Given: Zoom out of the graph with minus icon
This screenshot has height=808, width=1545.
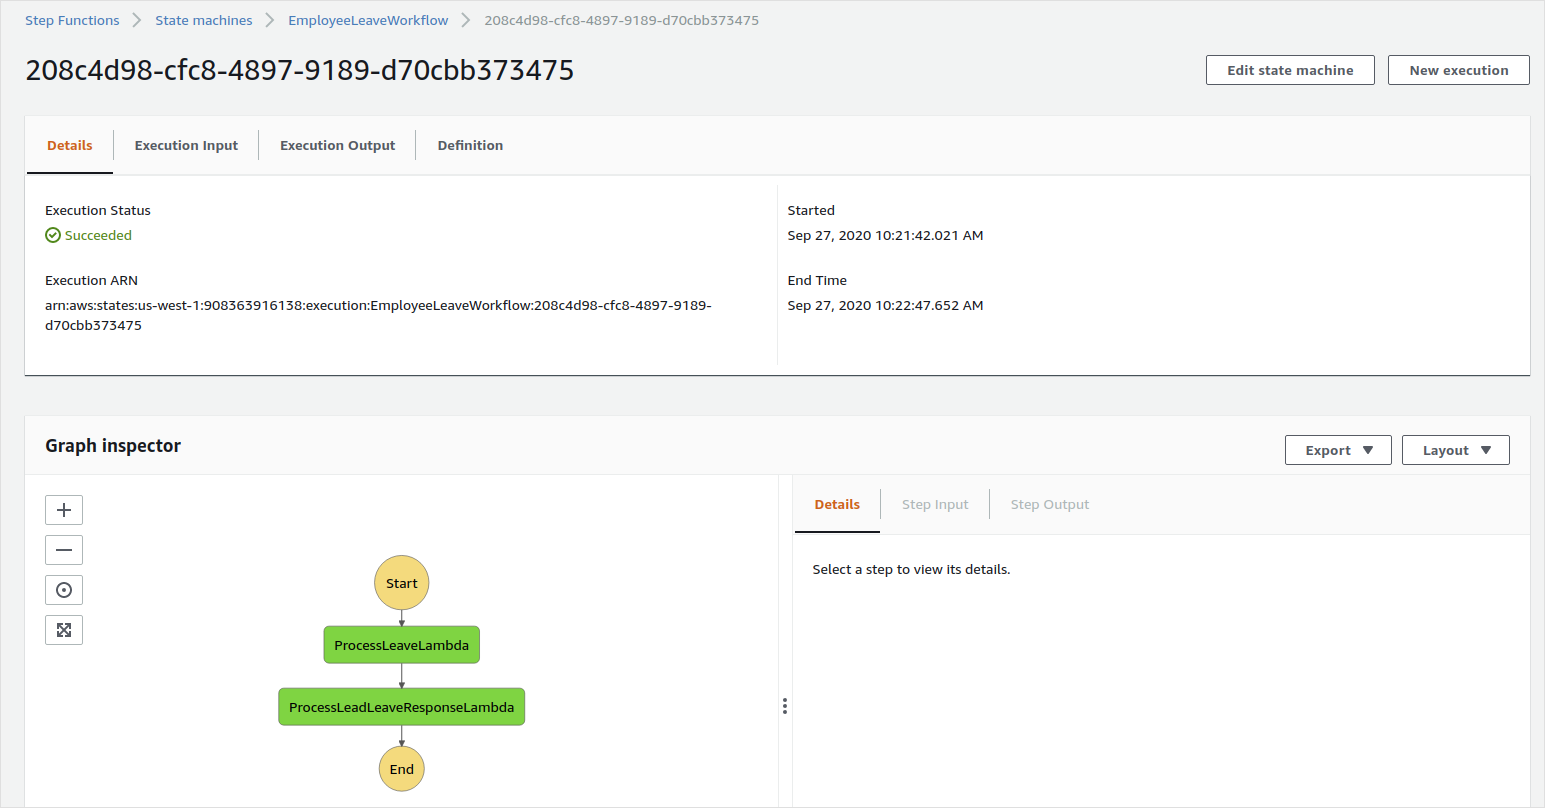Looking at the screenshot, I should pyautogui.click(x=63, y=549).
